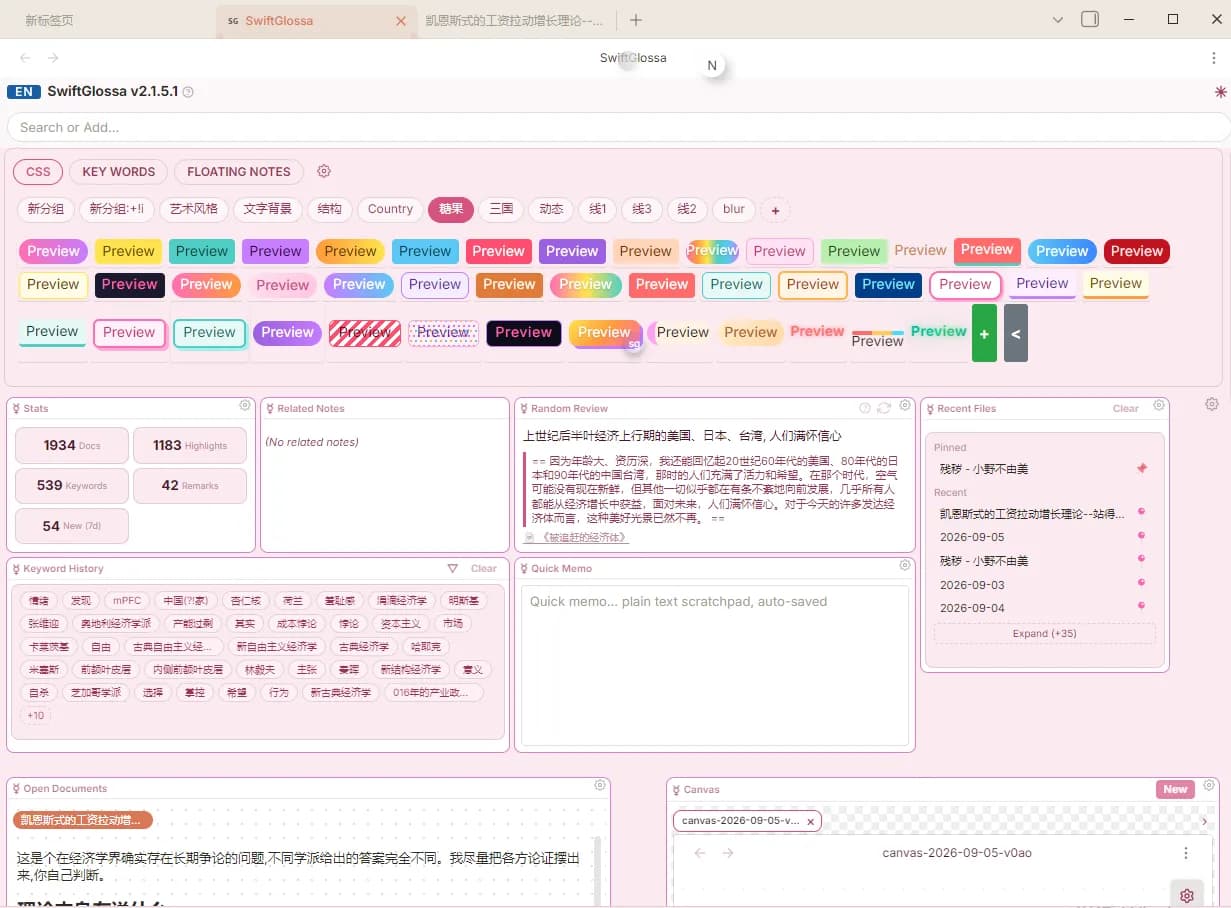Show more canvas tabs with right chevron
Screen dimensions: 1231x908
[1204, 821]
